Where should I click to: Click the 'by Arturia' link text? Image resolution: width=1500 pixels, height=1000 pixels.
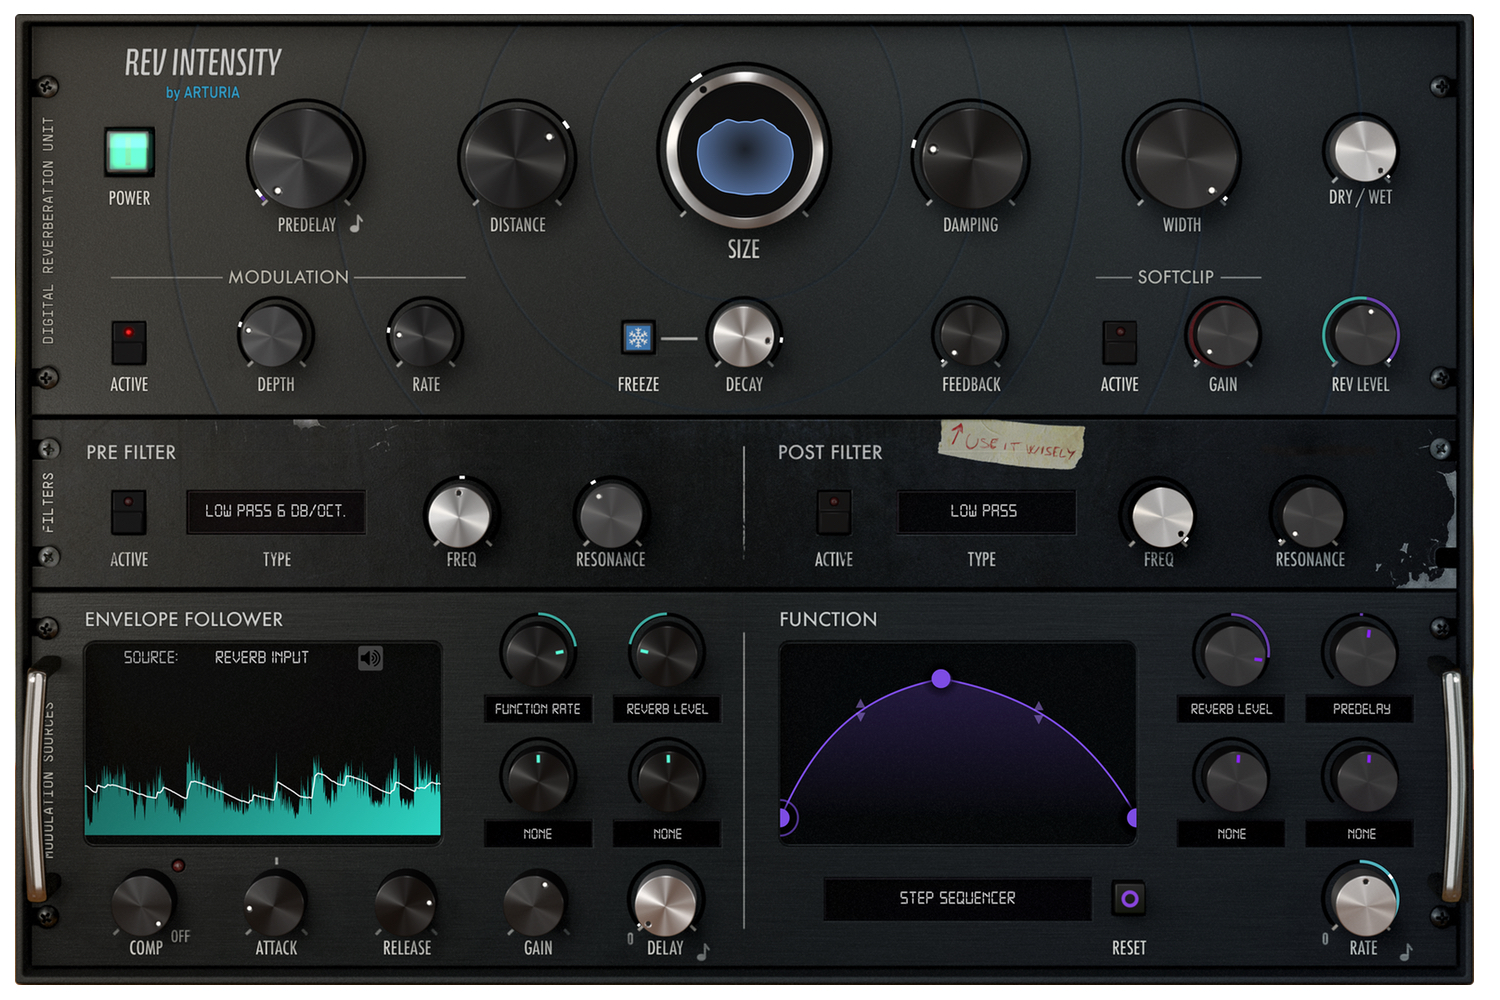(x=203, y=93)
